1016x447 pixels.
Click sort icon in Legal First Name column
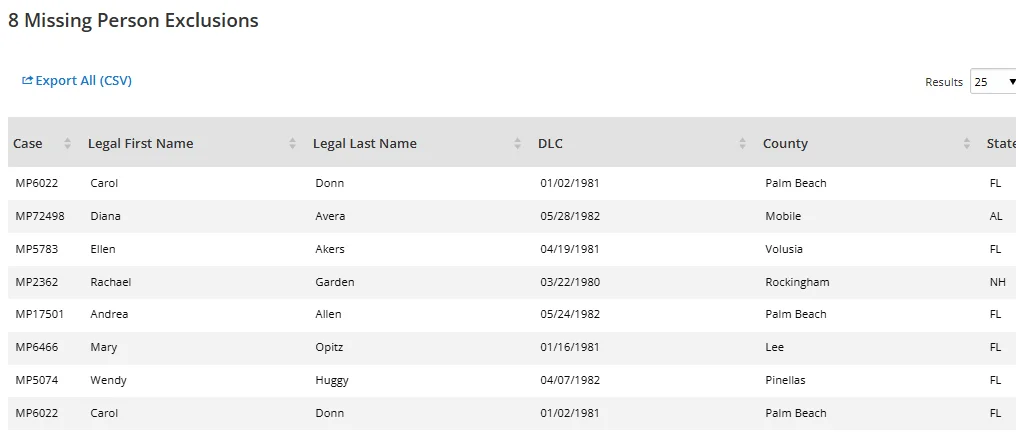pos(292,144)
